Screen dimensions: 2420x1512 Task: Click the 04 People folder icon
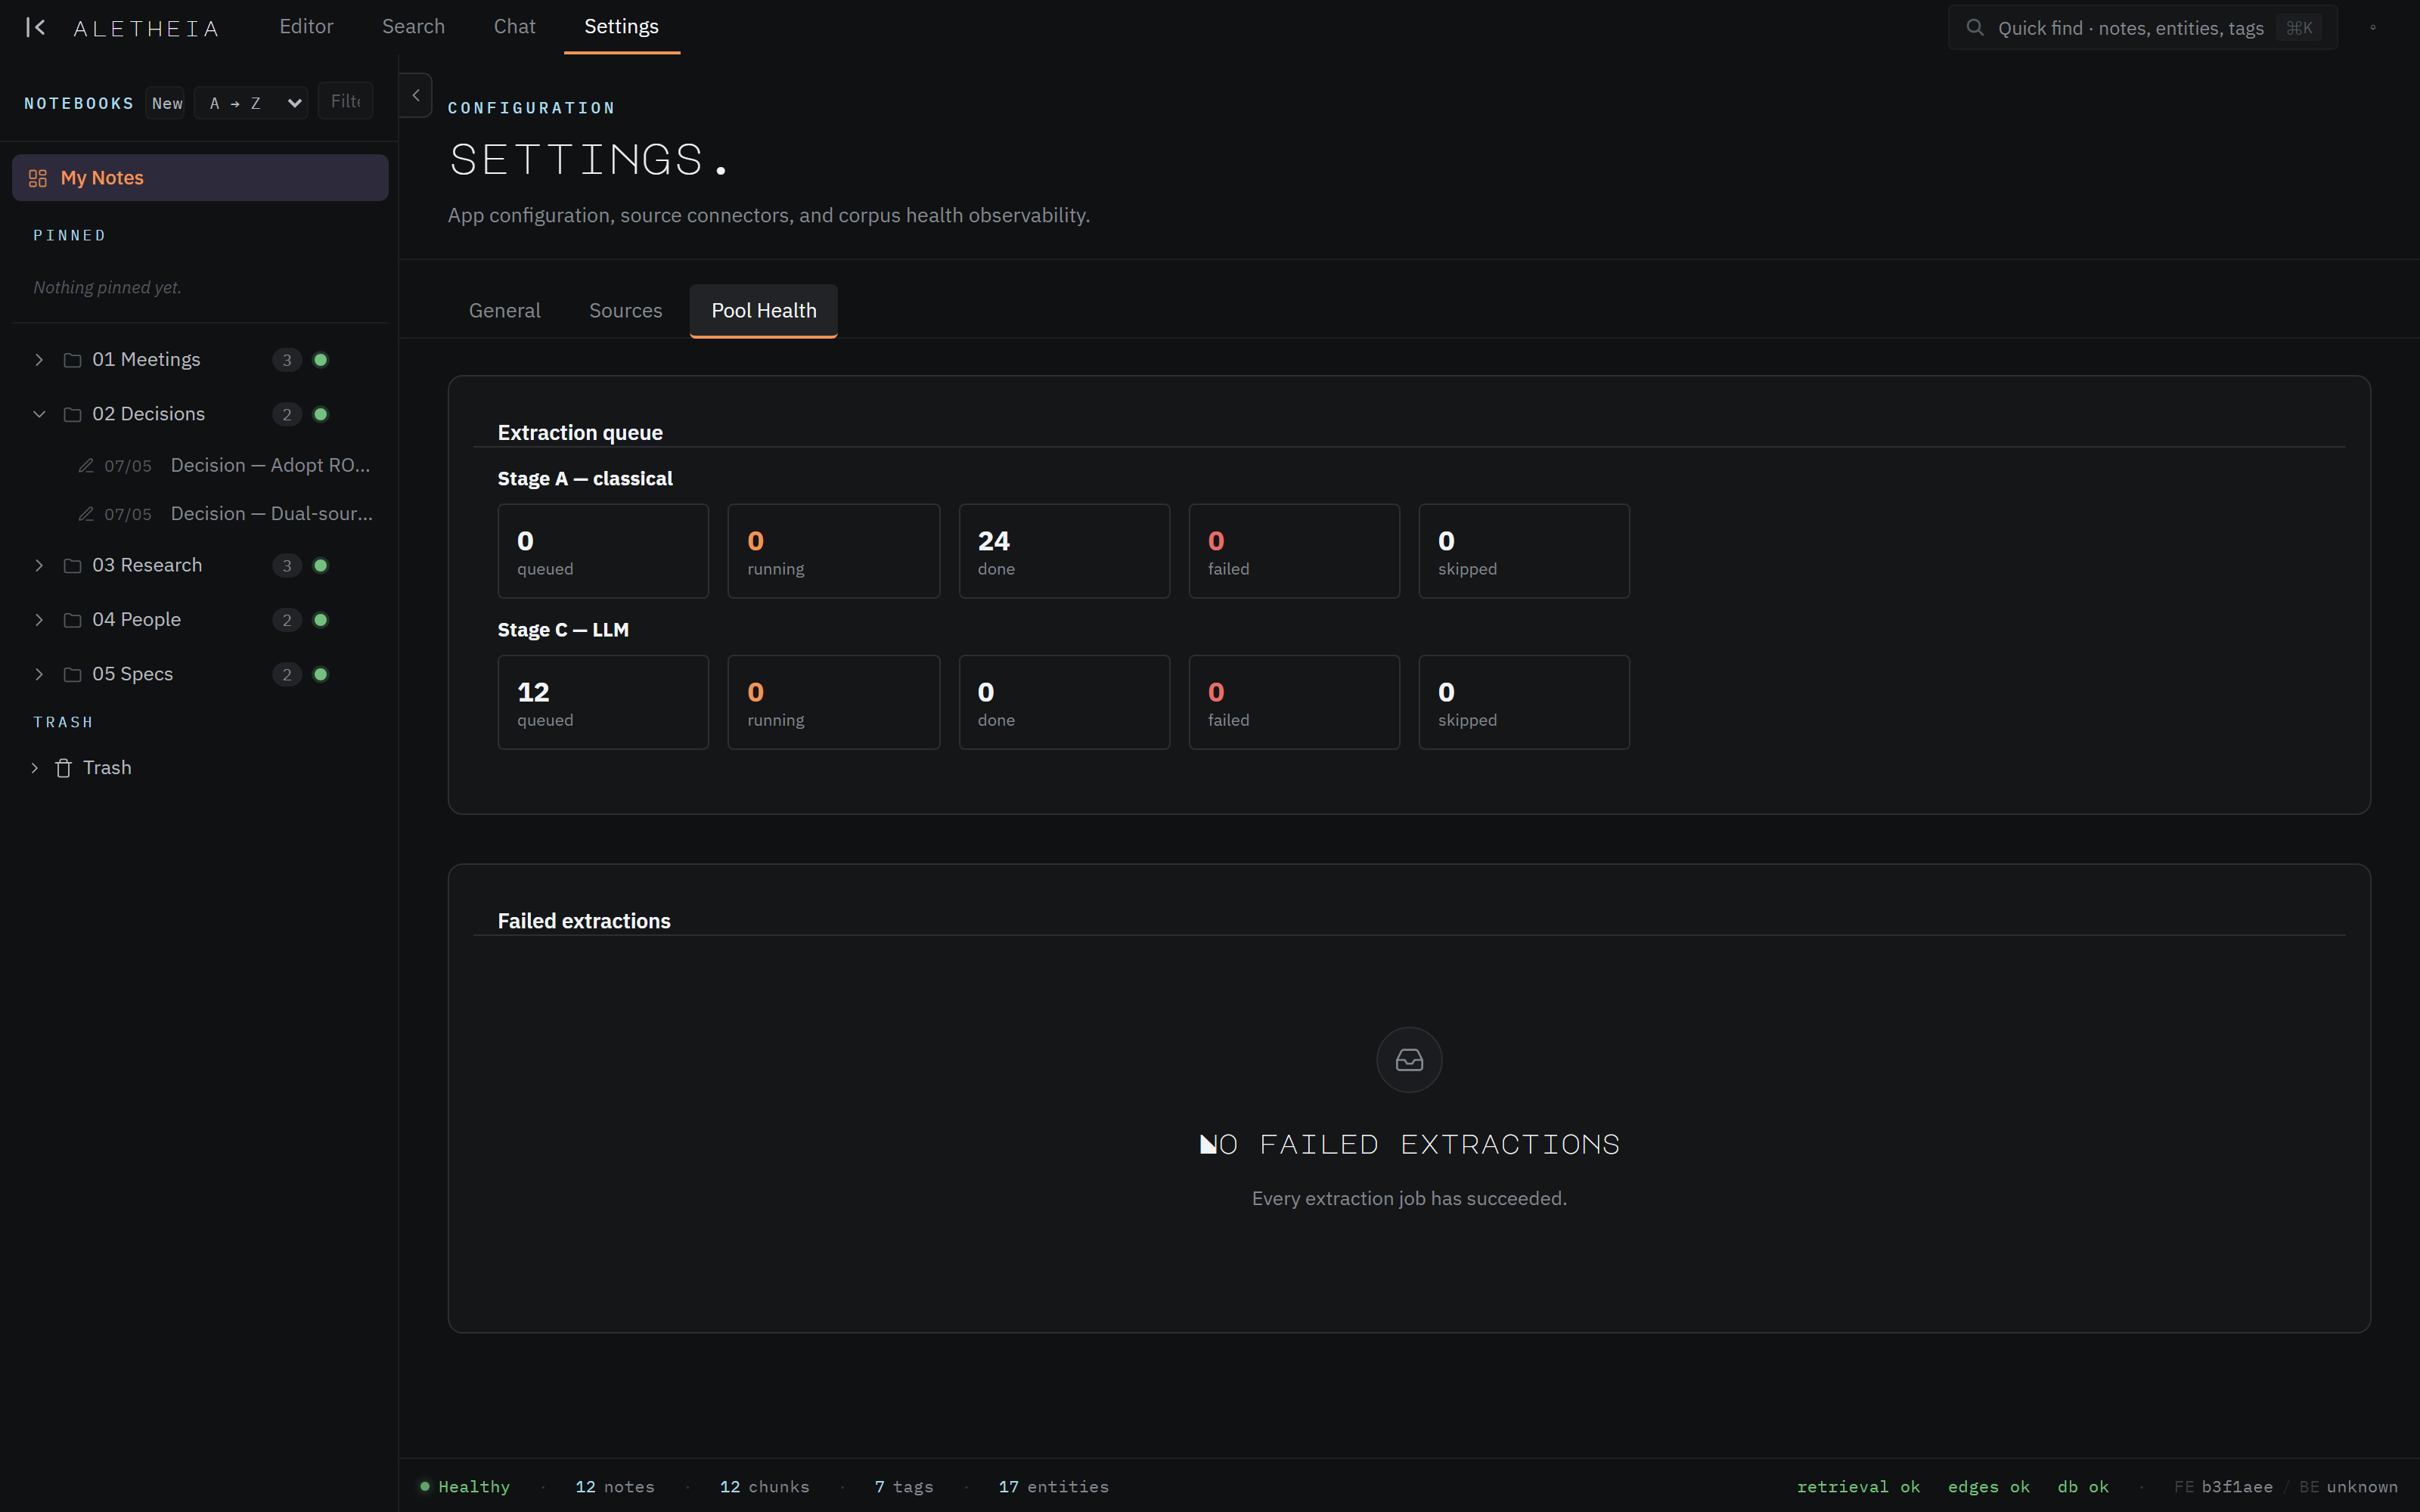pyautogui.click(x=72, y=620)
